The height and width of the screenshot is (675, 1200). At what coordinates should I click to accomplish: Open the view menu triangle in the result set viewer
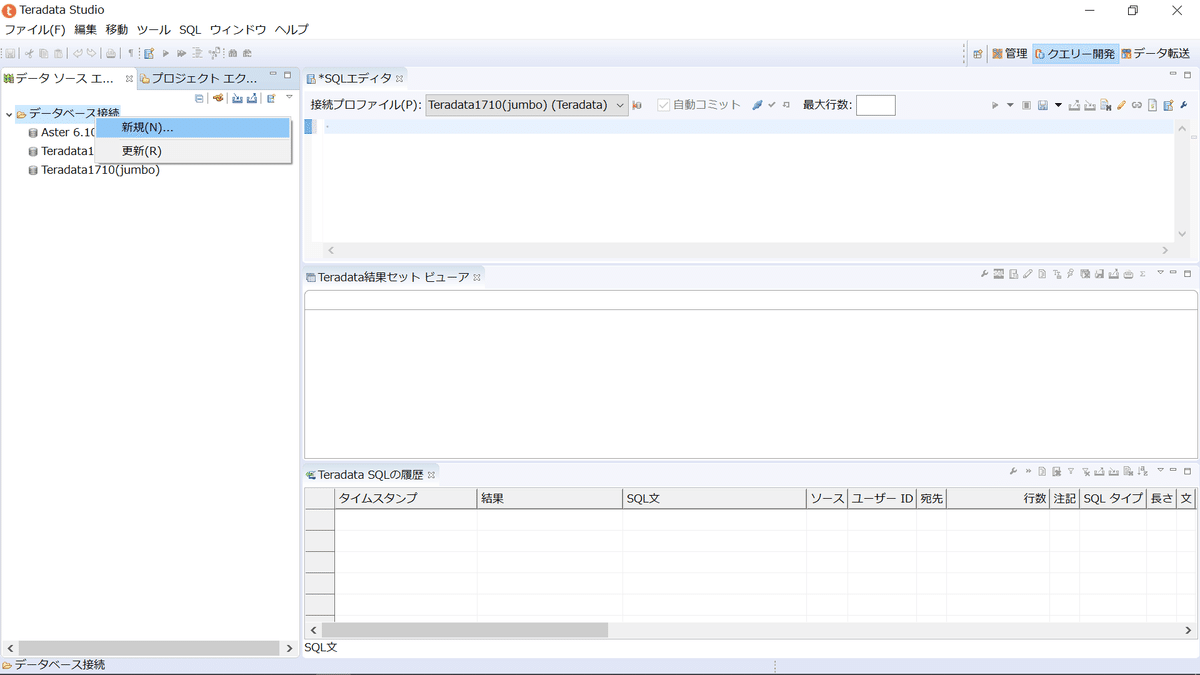(1160, 271)
